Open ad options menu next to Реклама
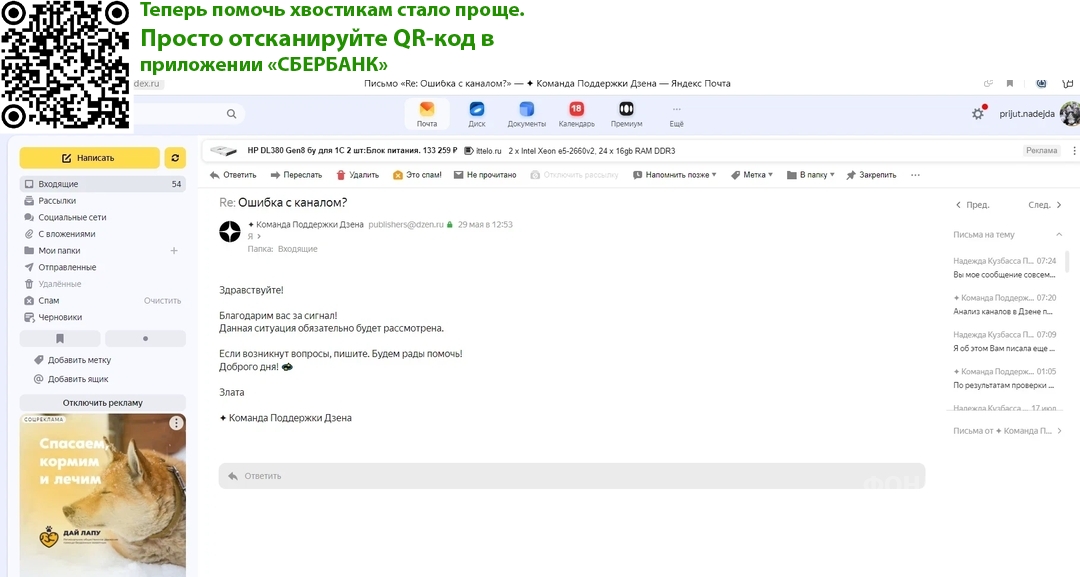1080x577 pixels. pyautogui.click(x=1074, y=150)
